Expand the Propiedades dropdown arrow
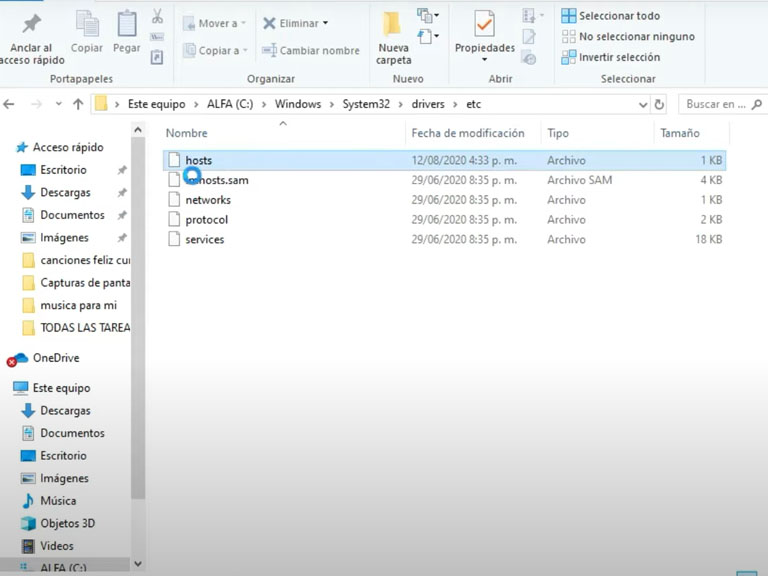The image size is (768, 576). point(484,59)
